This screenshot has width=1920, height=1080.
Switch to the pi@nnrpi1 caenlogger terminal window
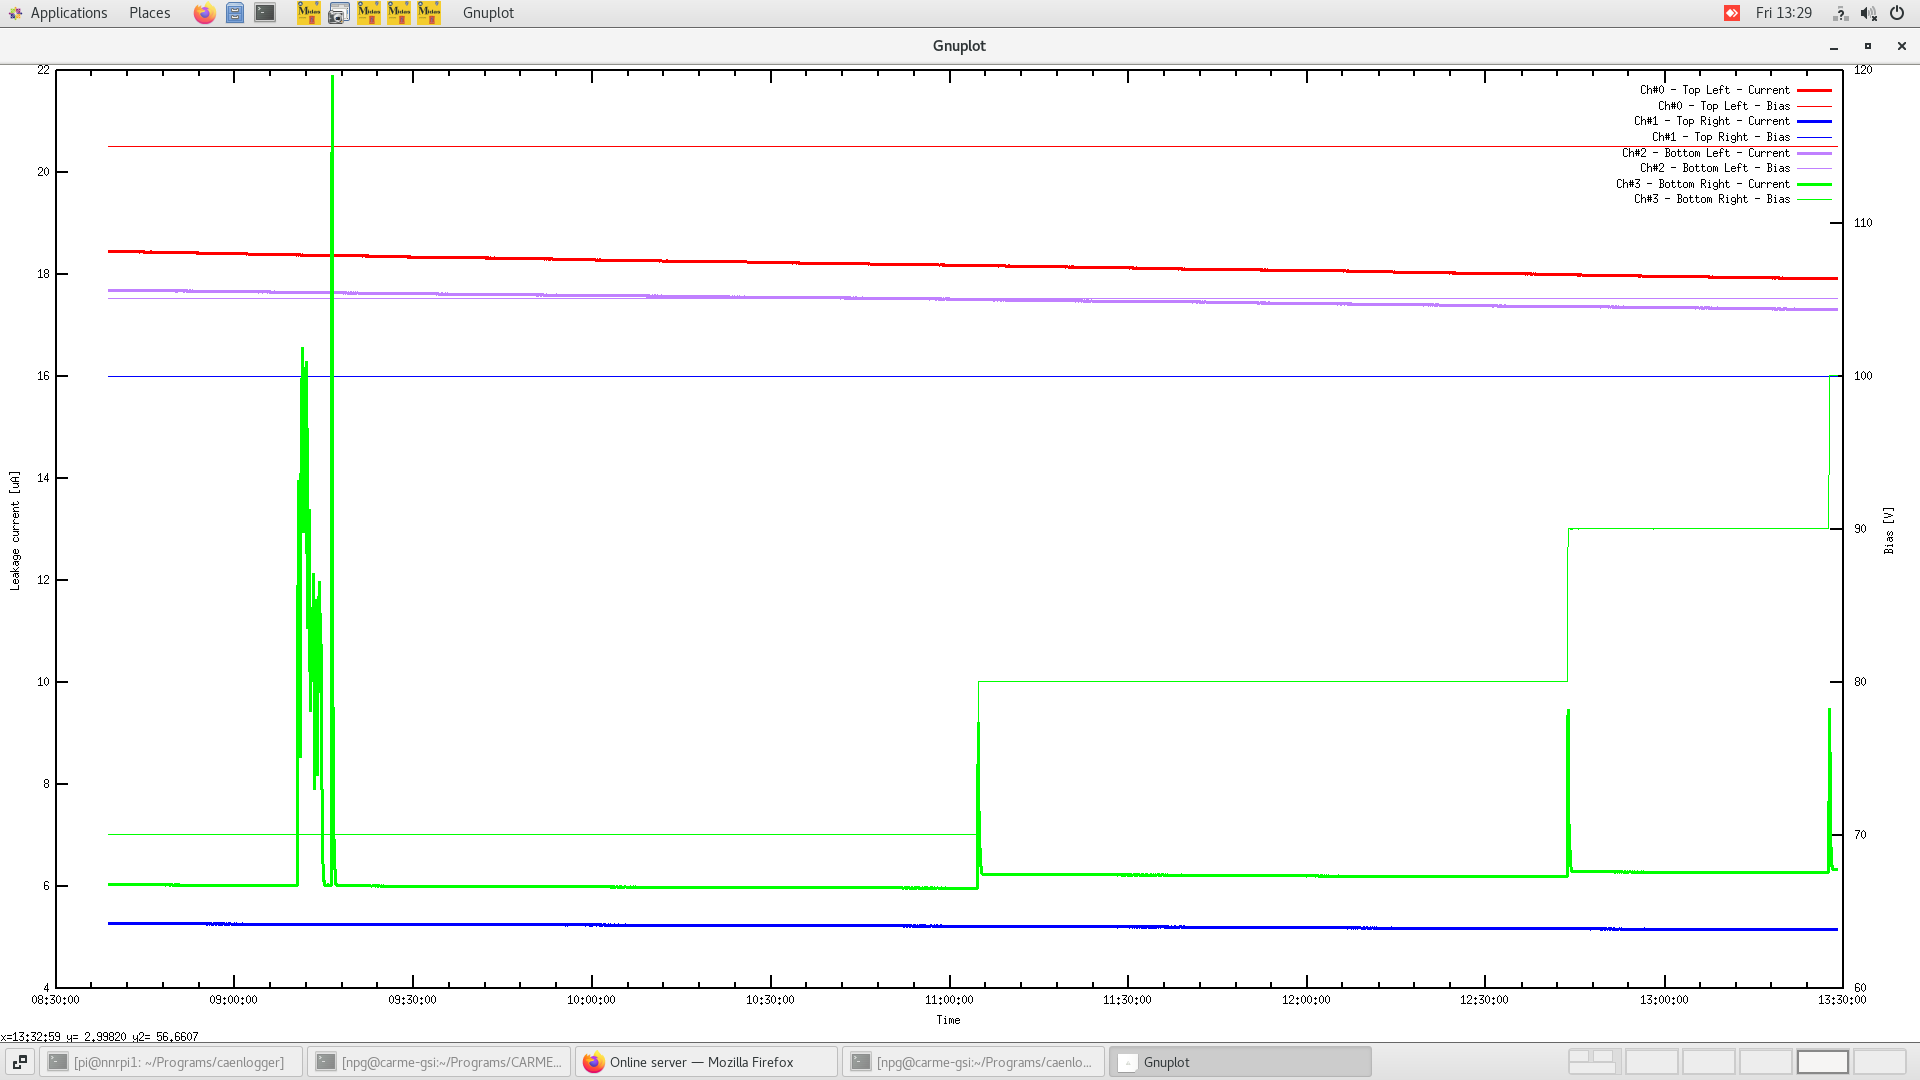(170, 1061)
